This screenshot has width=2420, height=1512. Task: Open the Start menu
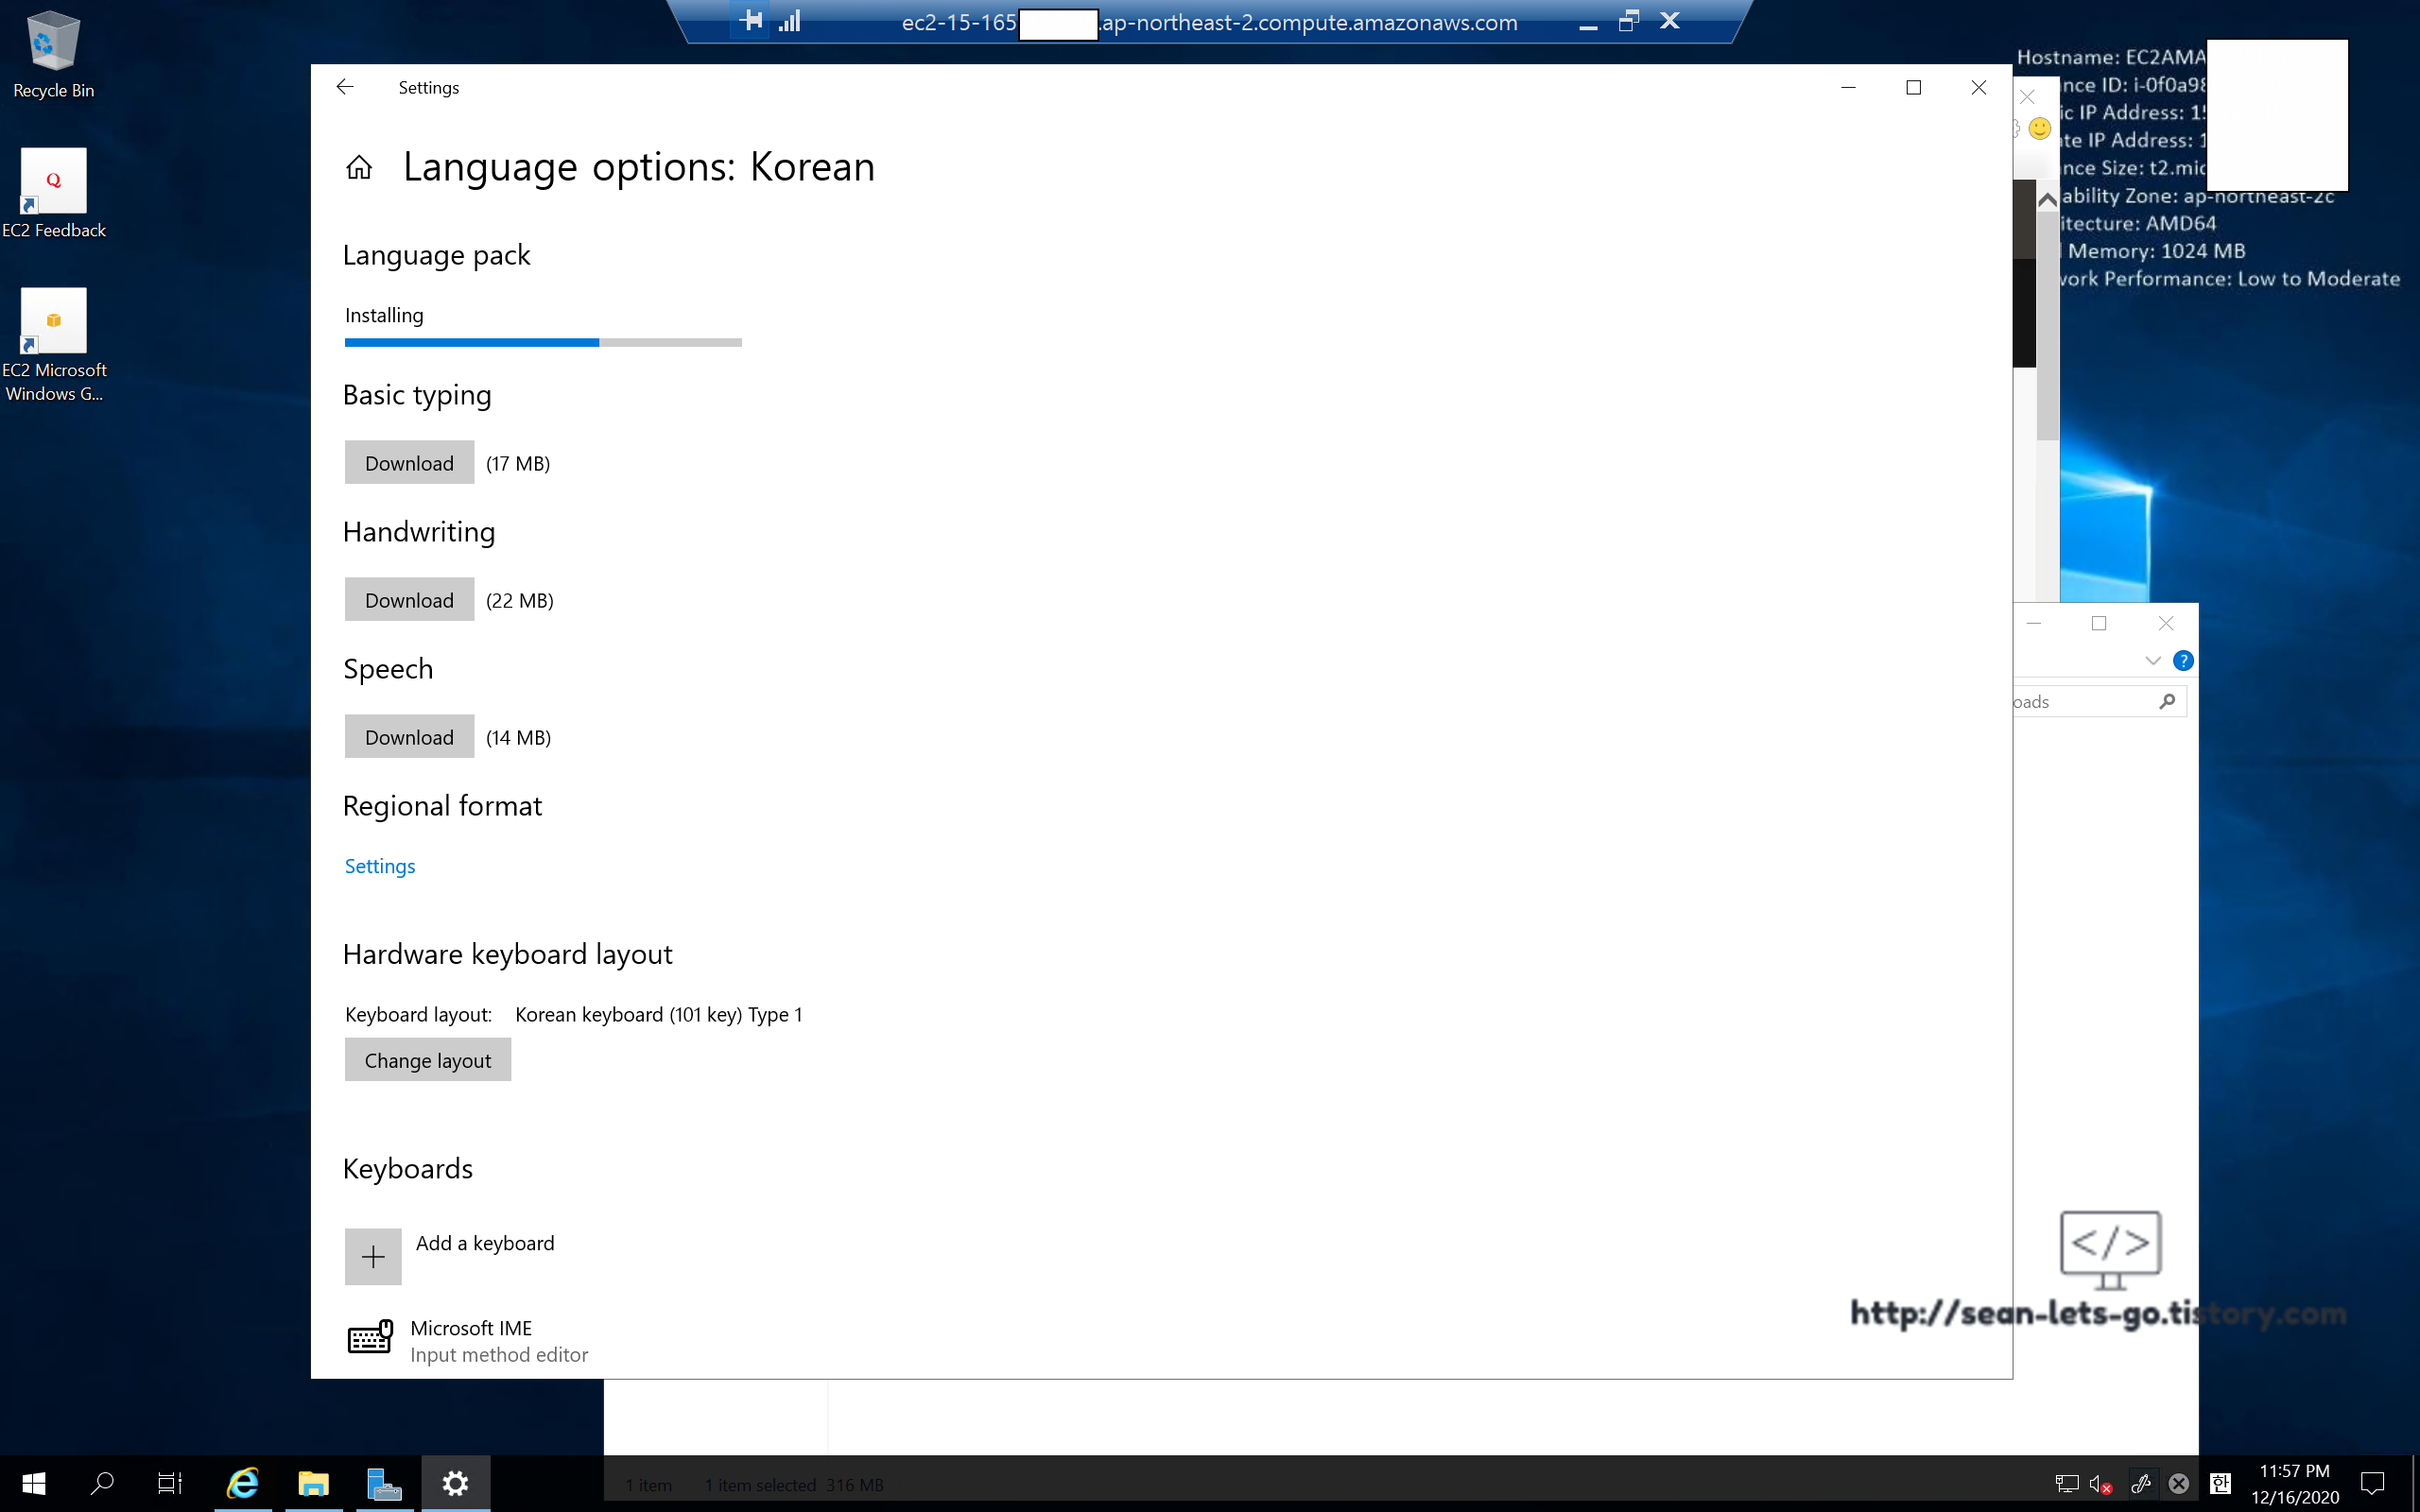tap(33, 1483)
